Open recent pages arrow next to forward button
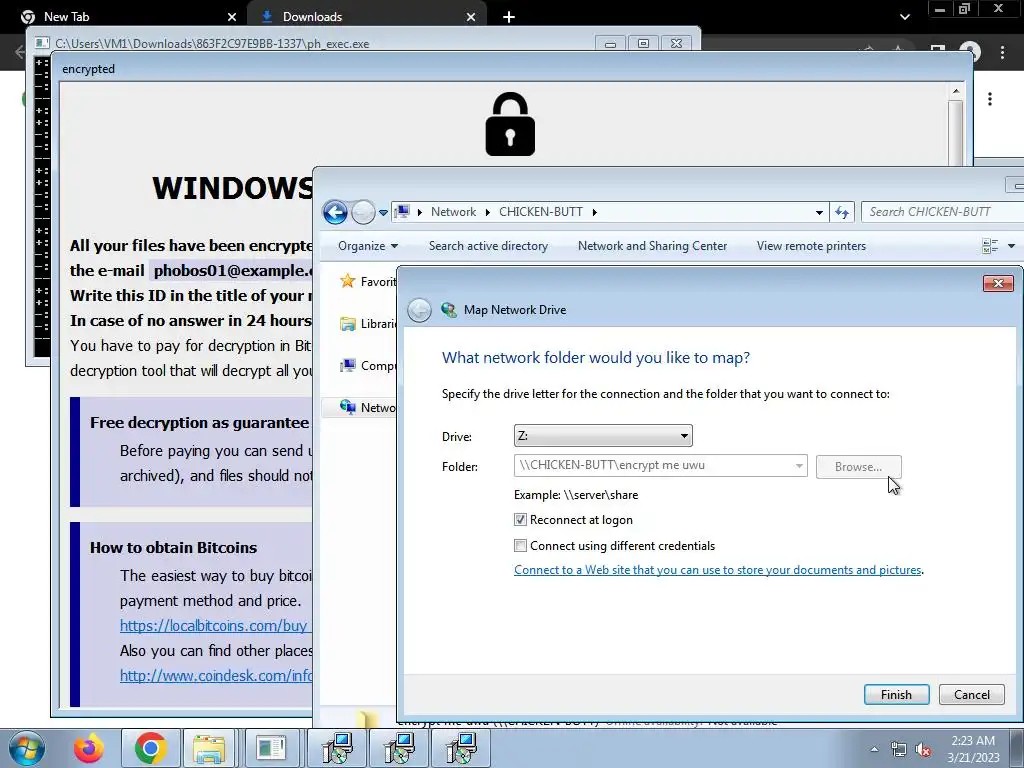 point(383,212)
